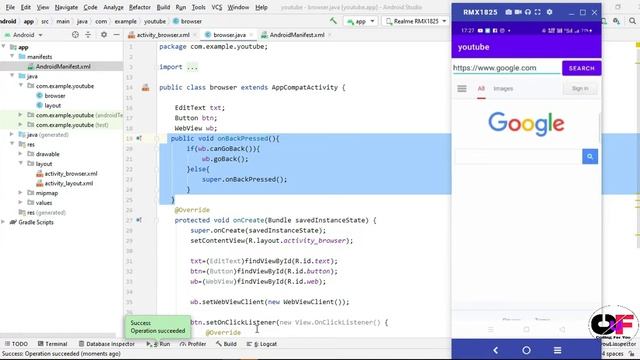Tap the Sign in button on Google page
Image resolution: width=640 pixels, height=360 pixels.
580,89
